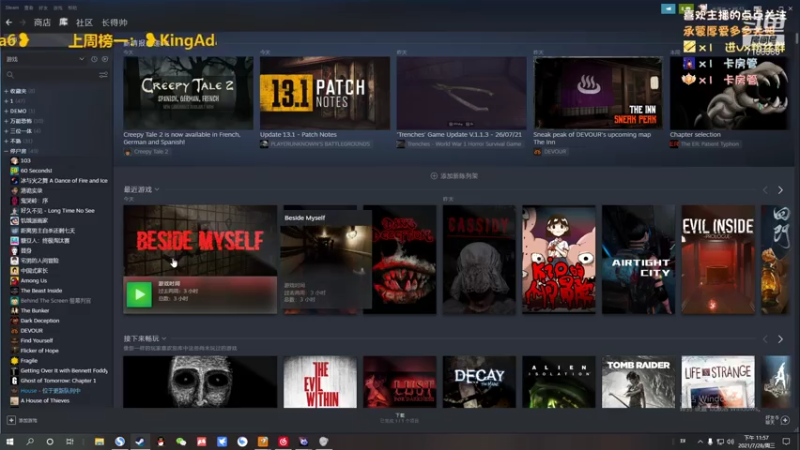Viewport: 800px width, 450px height.
Task: Expand the 三位一体 category
Action: [6, 131]
